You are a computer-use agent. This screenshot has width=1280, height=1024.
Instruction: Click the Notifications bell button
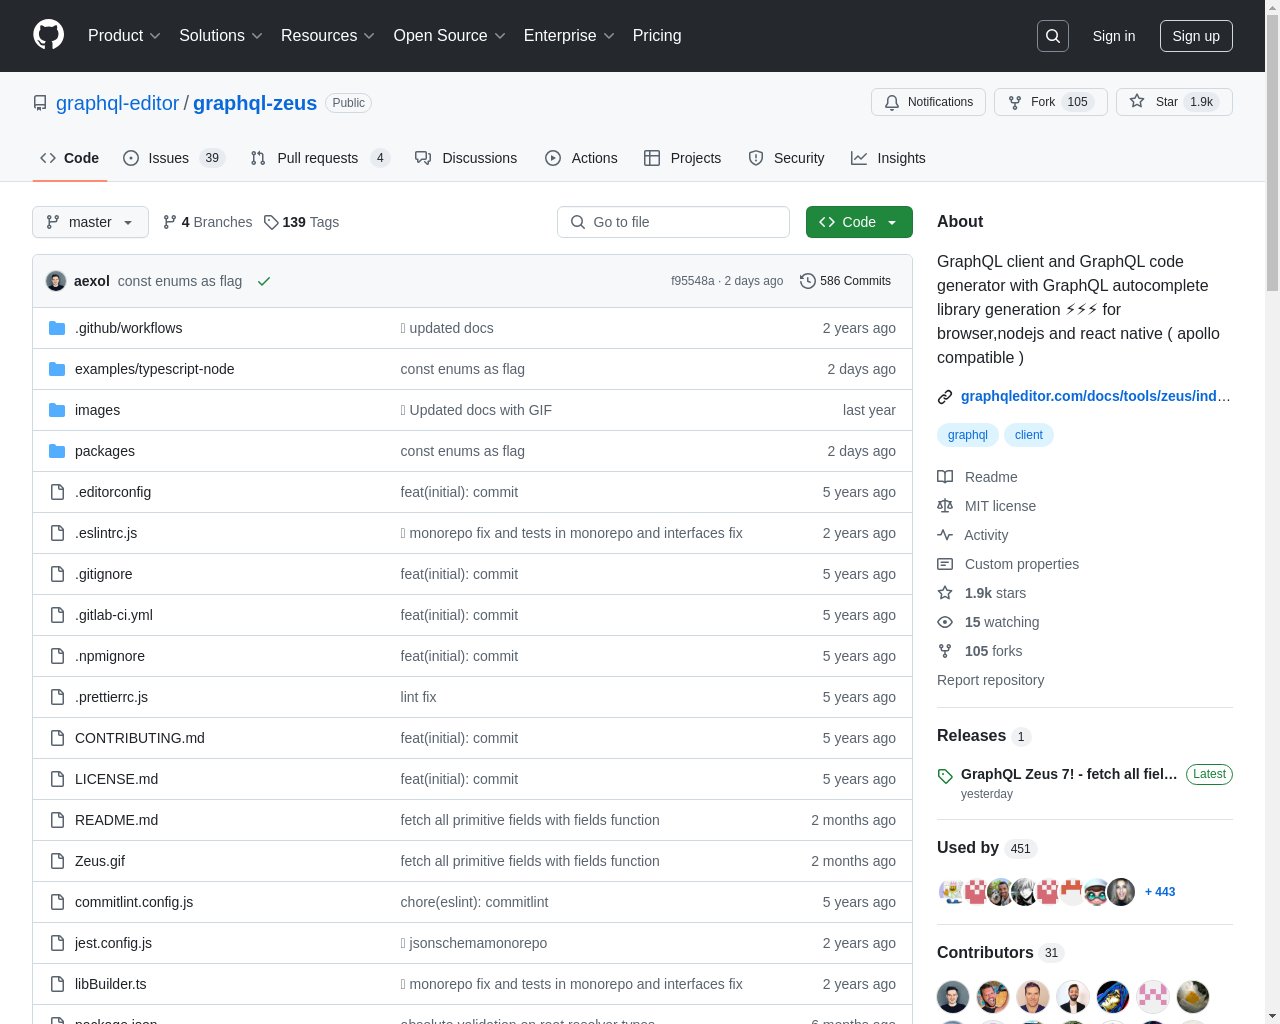click(929, 102)
